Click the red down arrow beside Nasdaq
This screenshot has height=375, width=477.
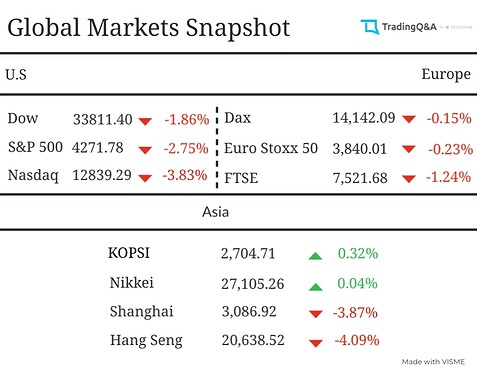[x=145, y=178]
